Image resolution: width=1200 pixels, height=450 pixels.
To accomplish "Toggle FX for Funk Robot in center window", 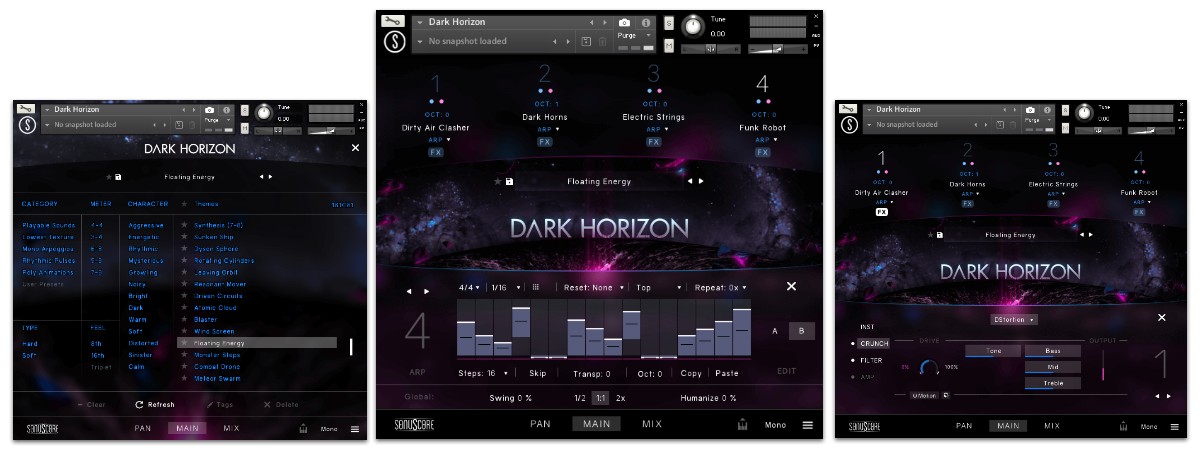I will tap(762, 153).
